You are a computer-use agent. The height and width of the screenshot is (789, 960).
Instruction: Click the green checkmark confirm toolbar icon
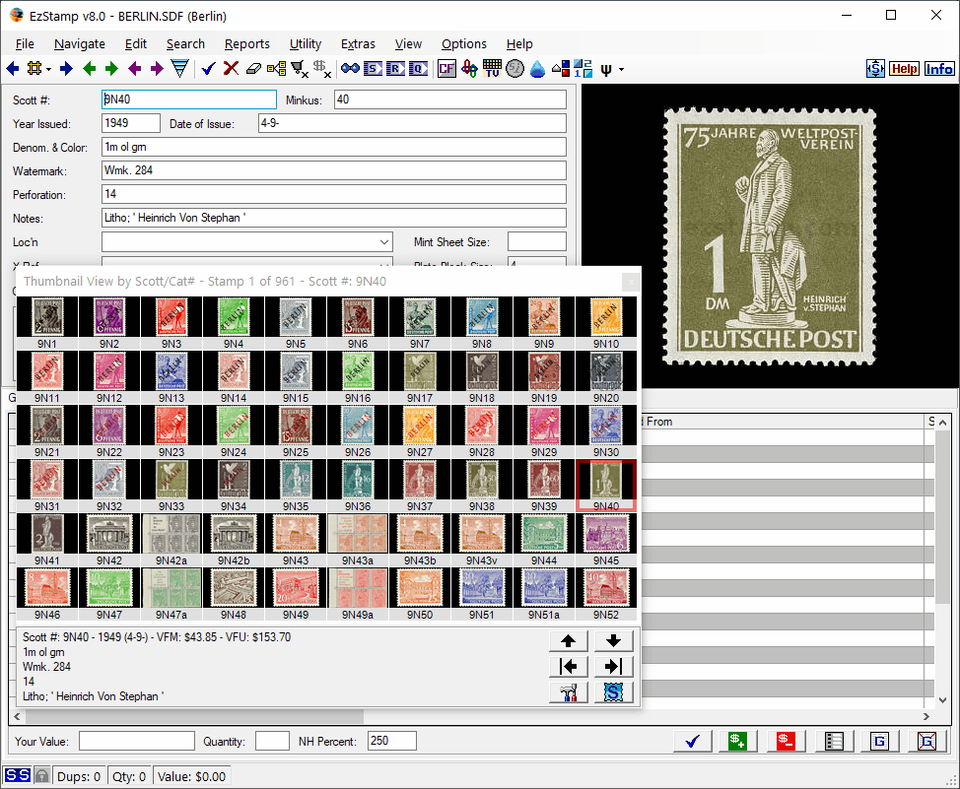[207, 68]
